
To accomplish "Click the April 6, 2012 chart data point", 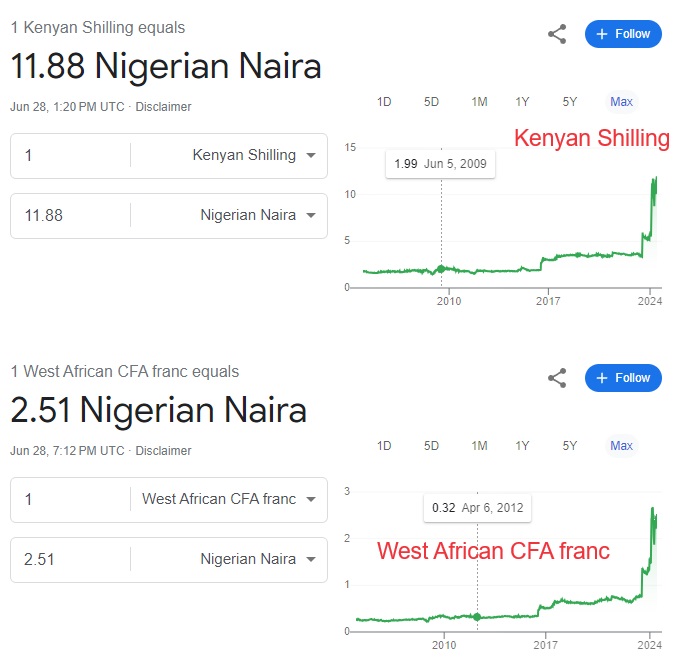I will (x=477, y=617).
